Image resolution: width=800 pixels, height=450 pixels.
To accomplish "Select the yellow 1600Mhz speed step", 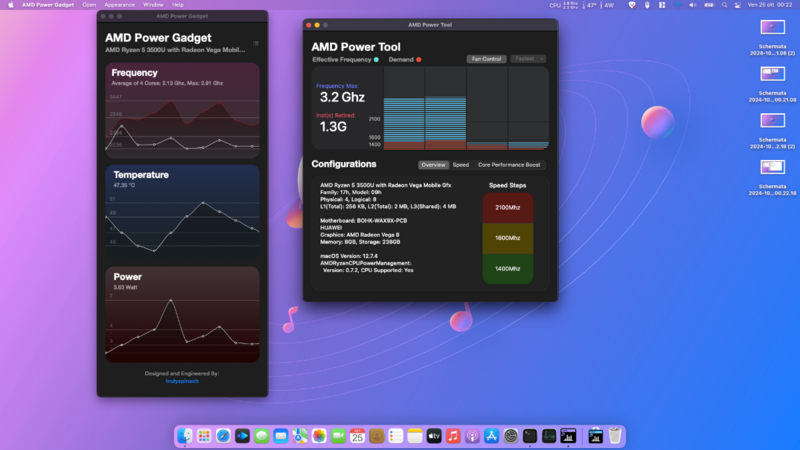I will (508, 238).
